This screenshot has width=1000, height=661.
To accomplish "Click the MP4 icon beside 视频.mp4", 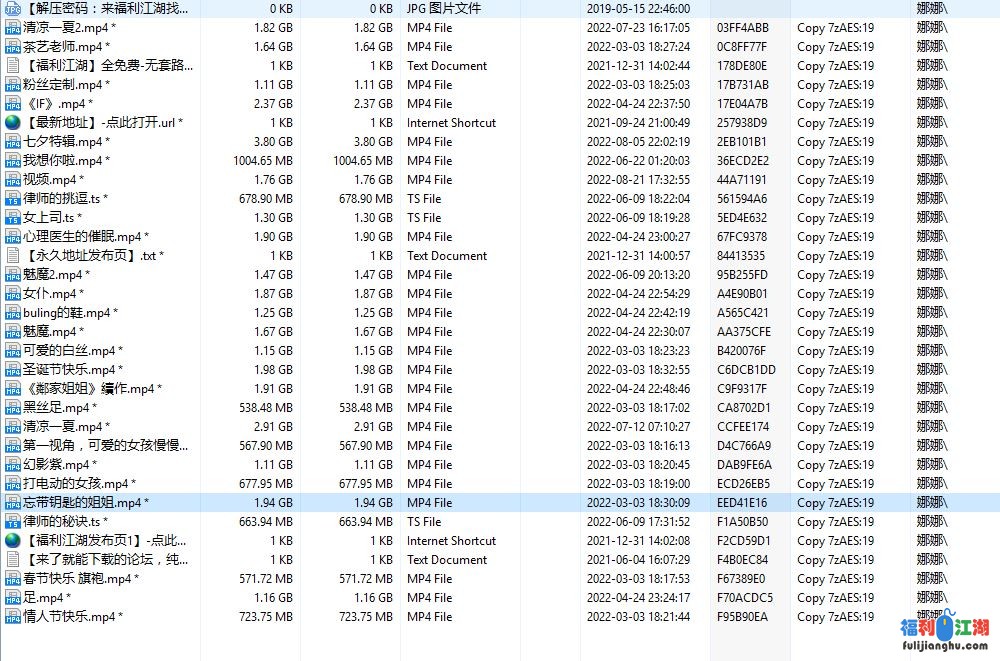I will [x=13, y=180].
